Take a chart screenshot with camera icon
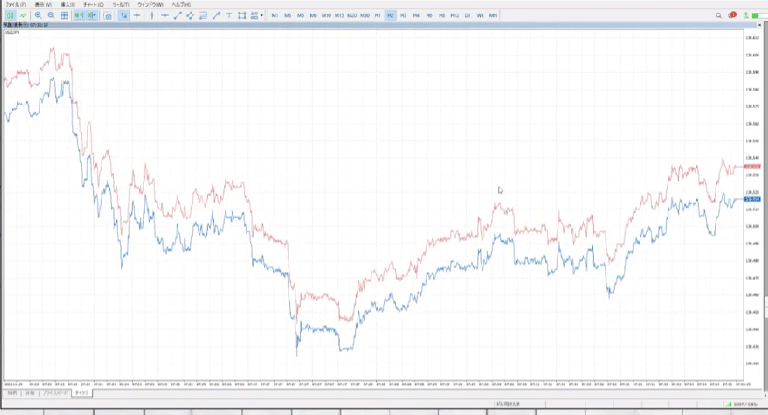768x415 pixels. pos(108,16)
